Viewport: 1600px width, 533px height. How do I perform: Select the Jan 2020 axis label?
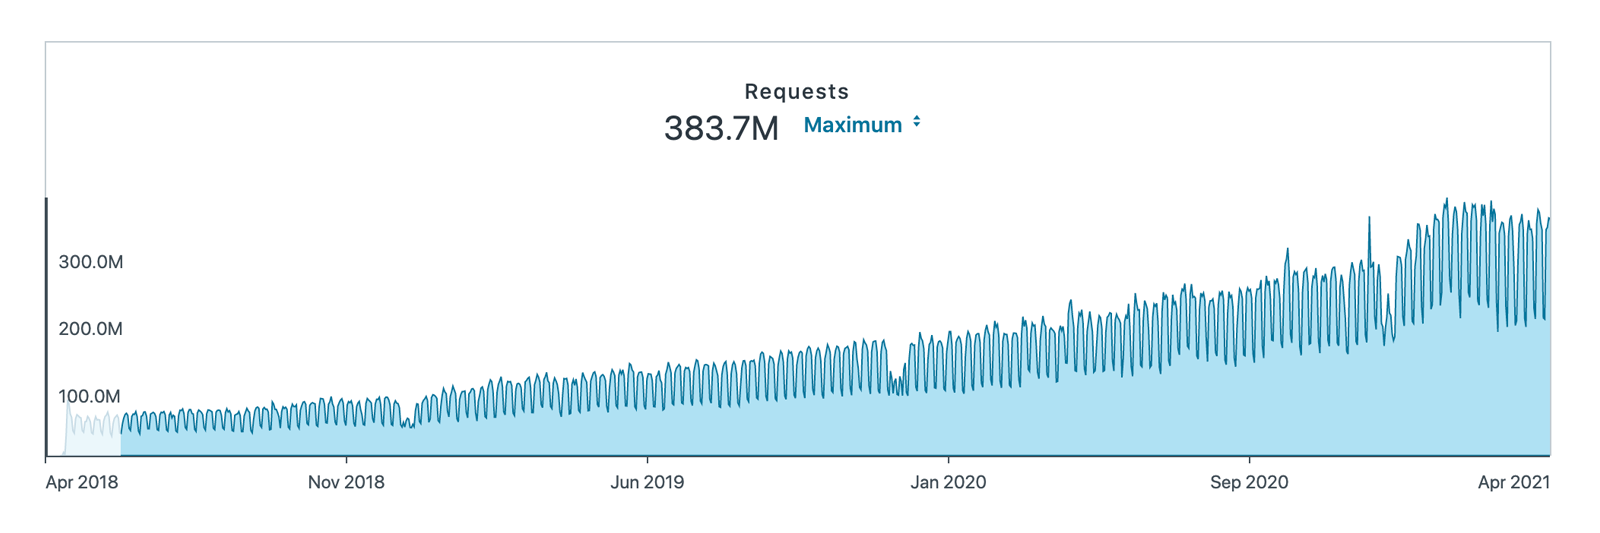[948, 482]
